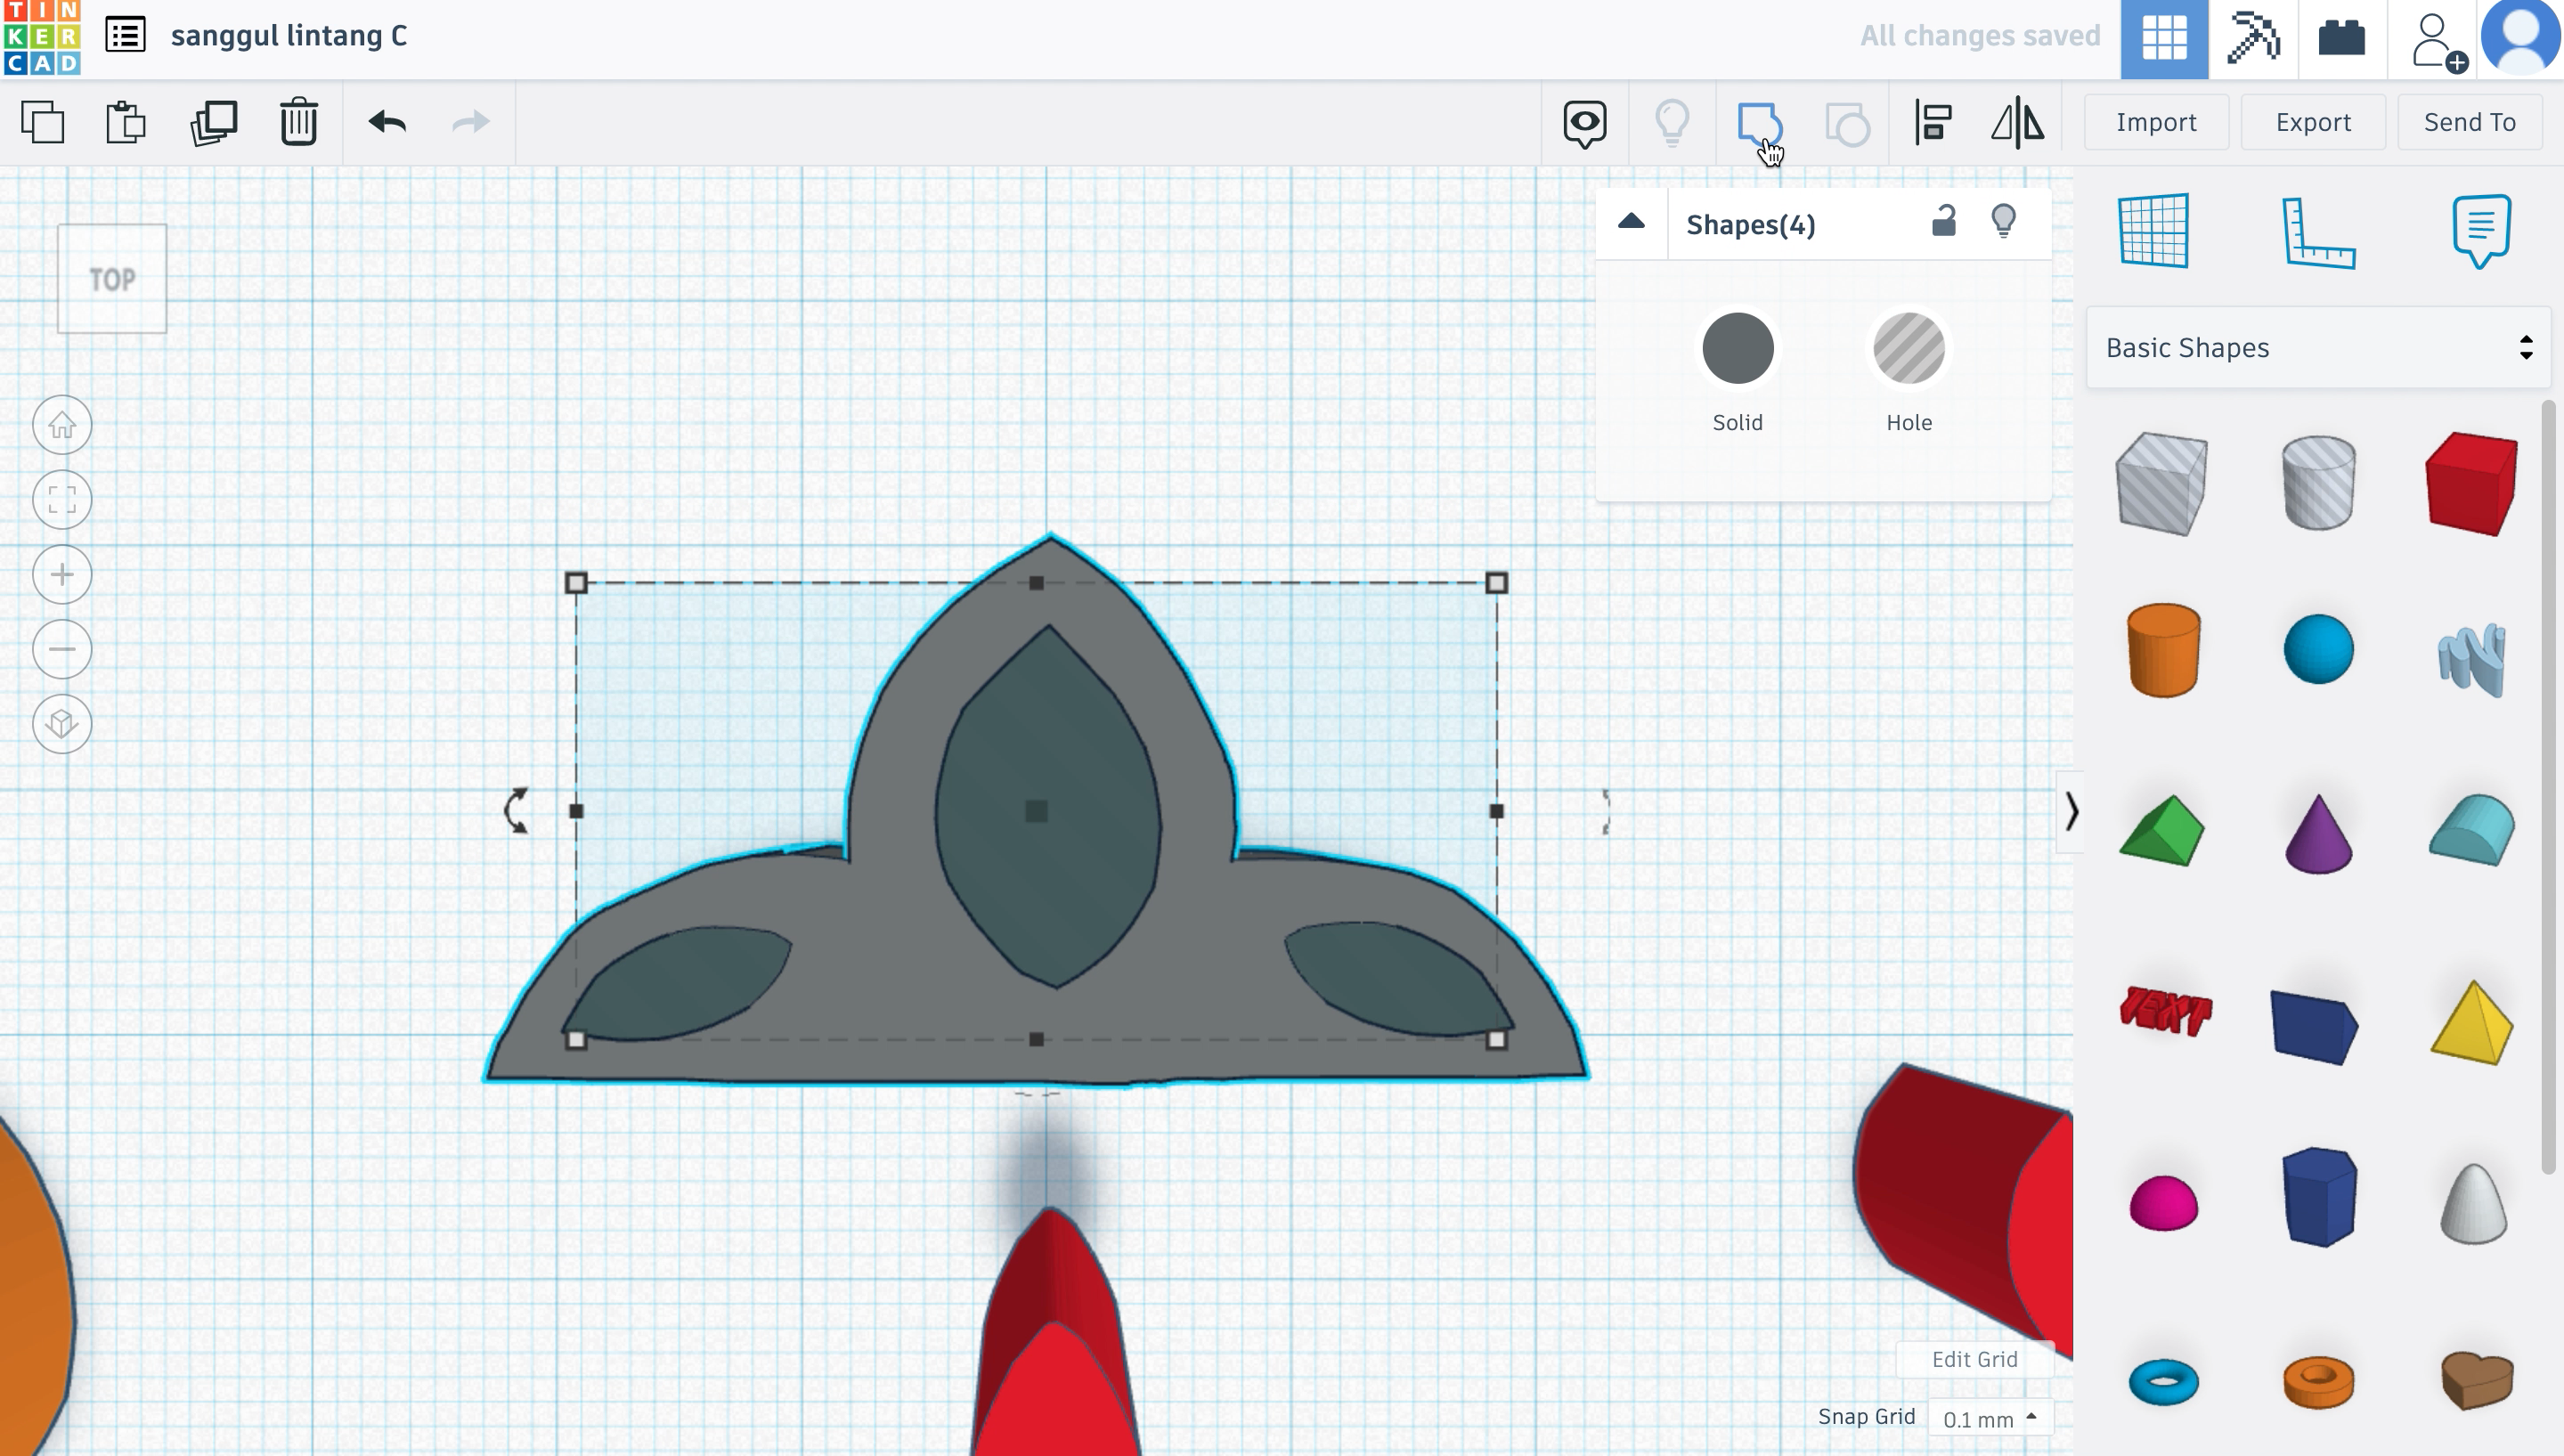The image size is (2564, 1456).
Task: Switch to 3D design grid view
Action: (2164, 39)
